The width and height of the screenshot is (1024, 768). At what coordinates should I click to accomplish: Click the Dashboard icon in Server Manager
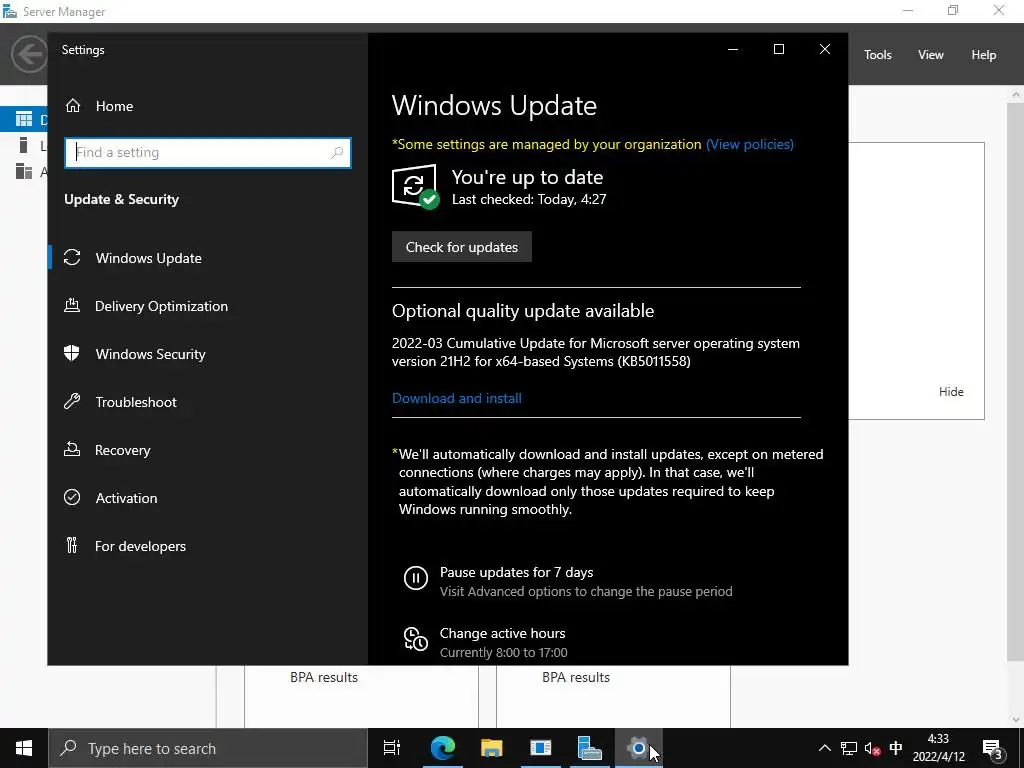coord(24,119)
